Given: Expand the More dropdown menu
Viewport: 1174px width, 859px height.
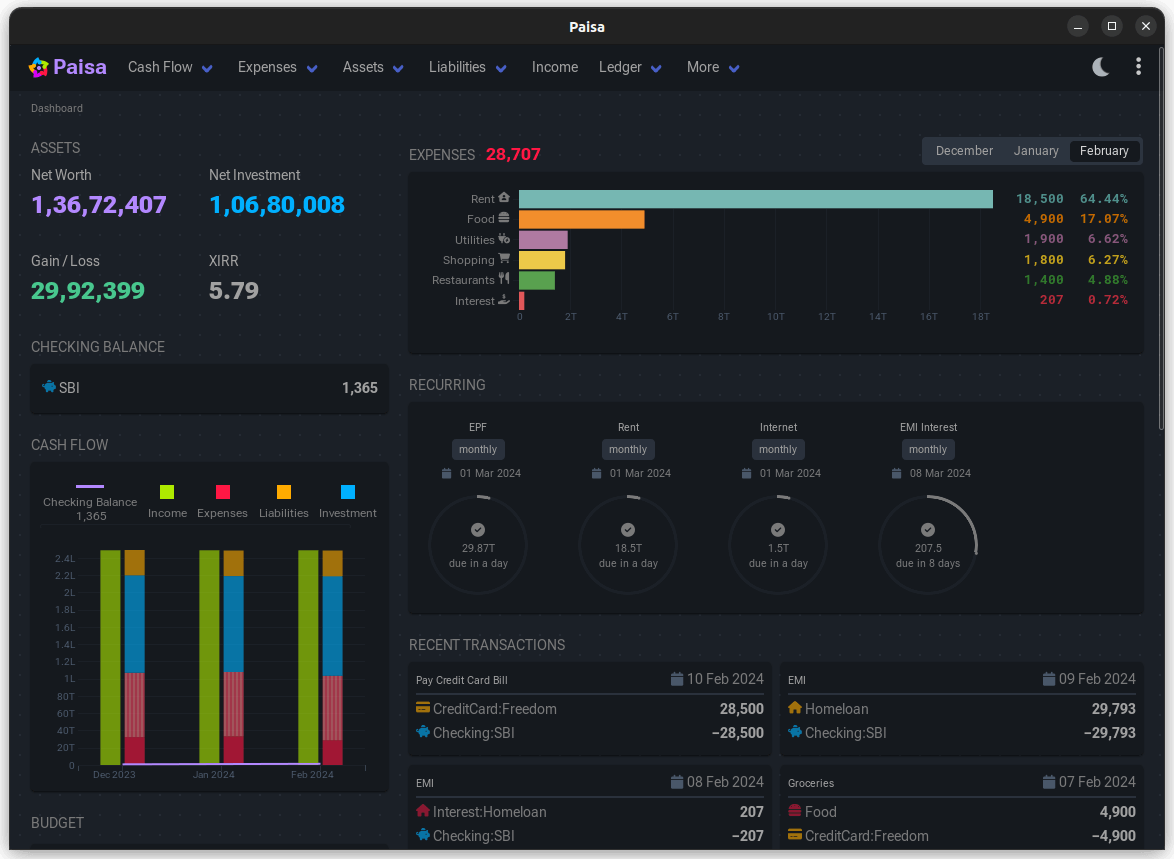Looking at the screenshot, I should (712, 67).
